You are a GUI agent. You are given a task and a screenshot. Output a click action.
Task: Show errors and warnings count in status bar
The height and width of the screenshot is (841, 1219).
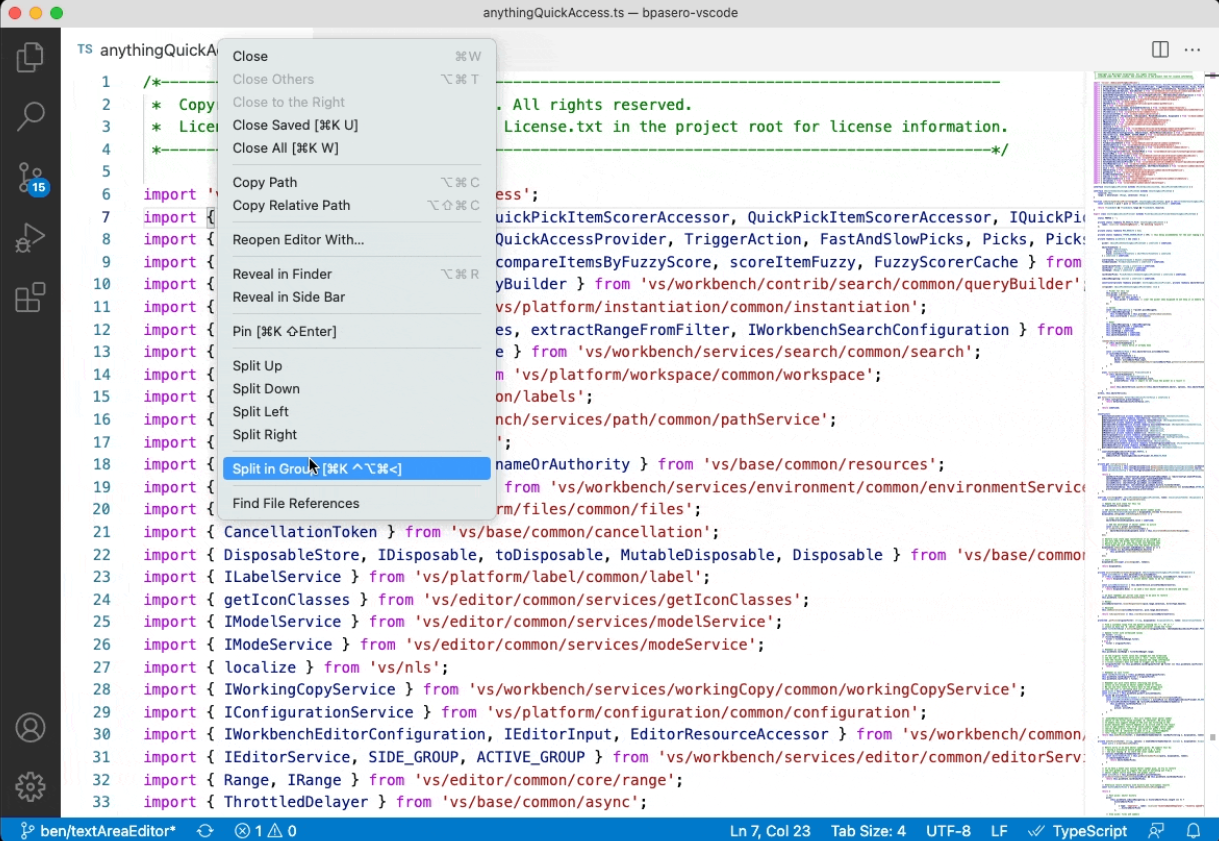266,830
